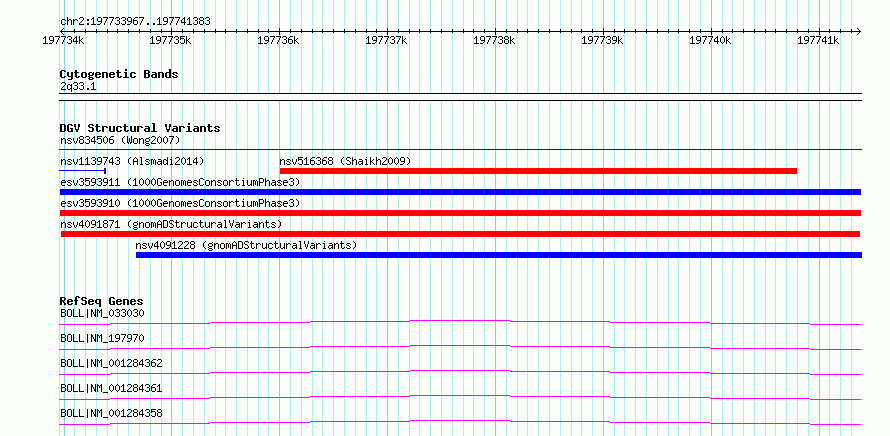Click the chr2:197733967..197741383 coordinate text
This screenshot has height=436, width=890.
[x=135, y=21]
